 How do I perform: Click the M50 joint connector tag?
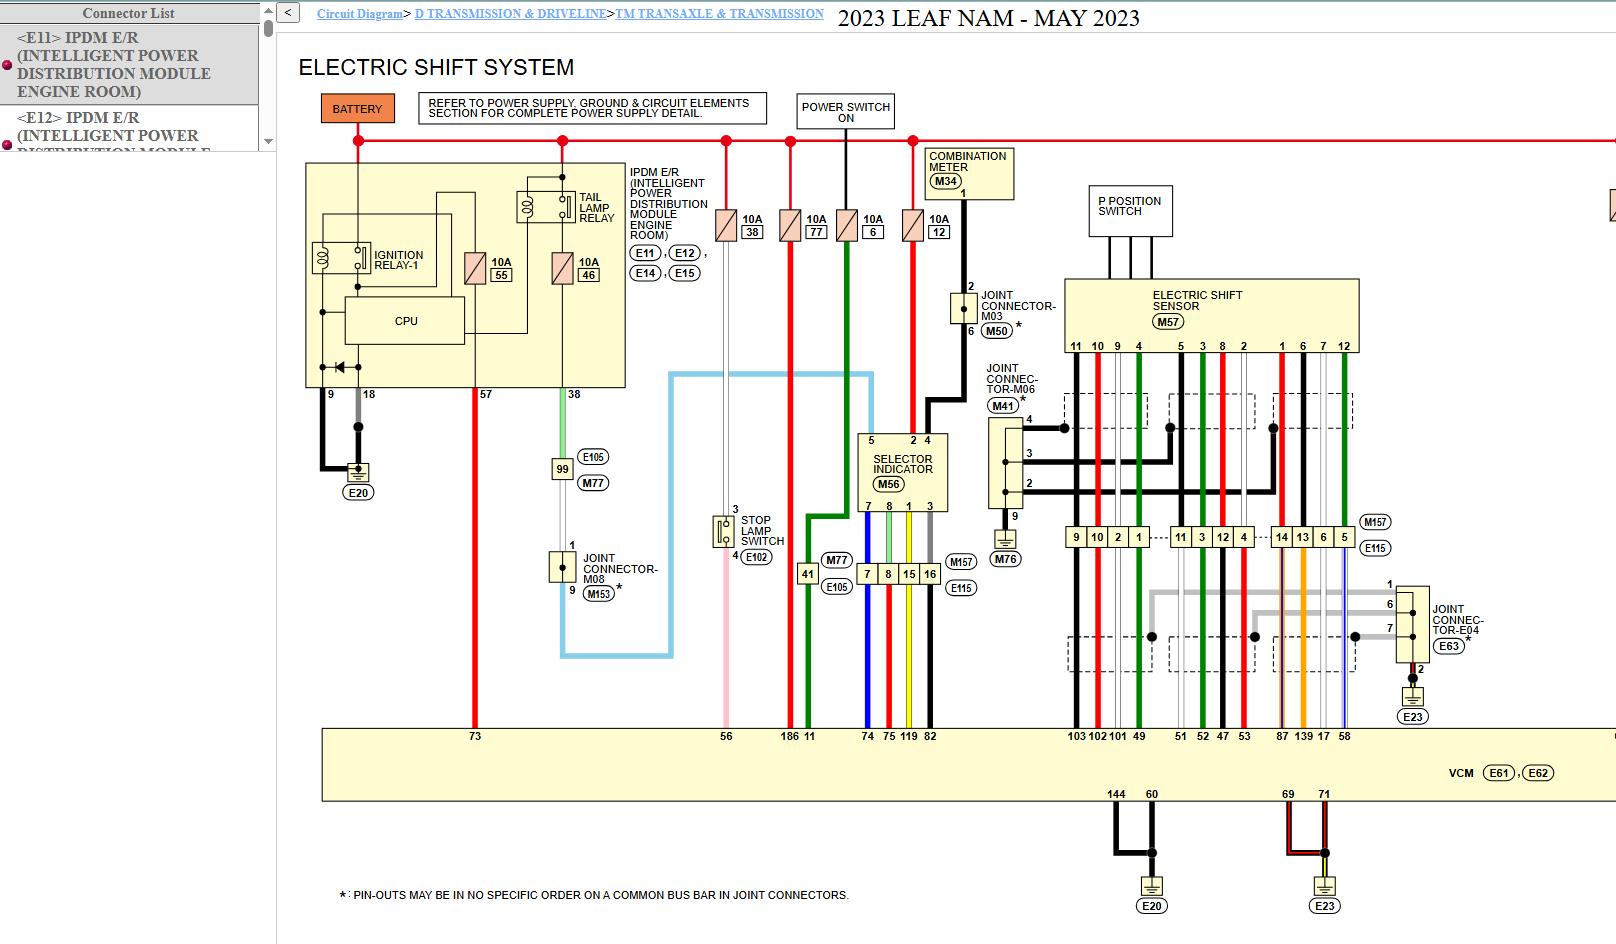pos(996,331)
